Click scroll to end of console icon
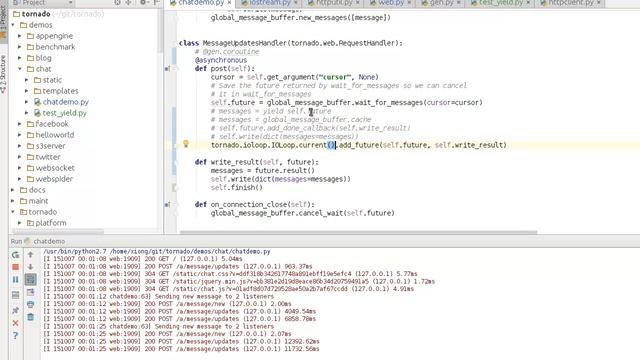This screenshot has height=360, width=640. click(31, 292)
